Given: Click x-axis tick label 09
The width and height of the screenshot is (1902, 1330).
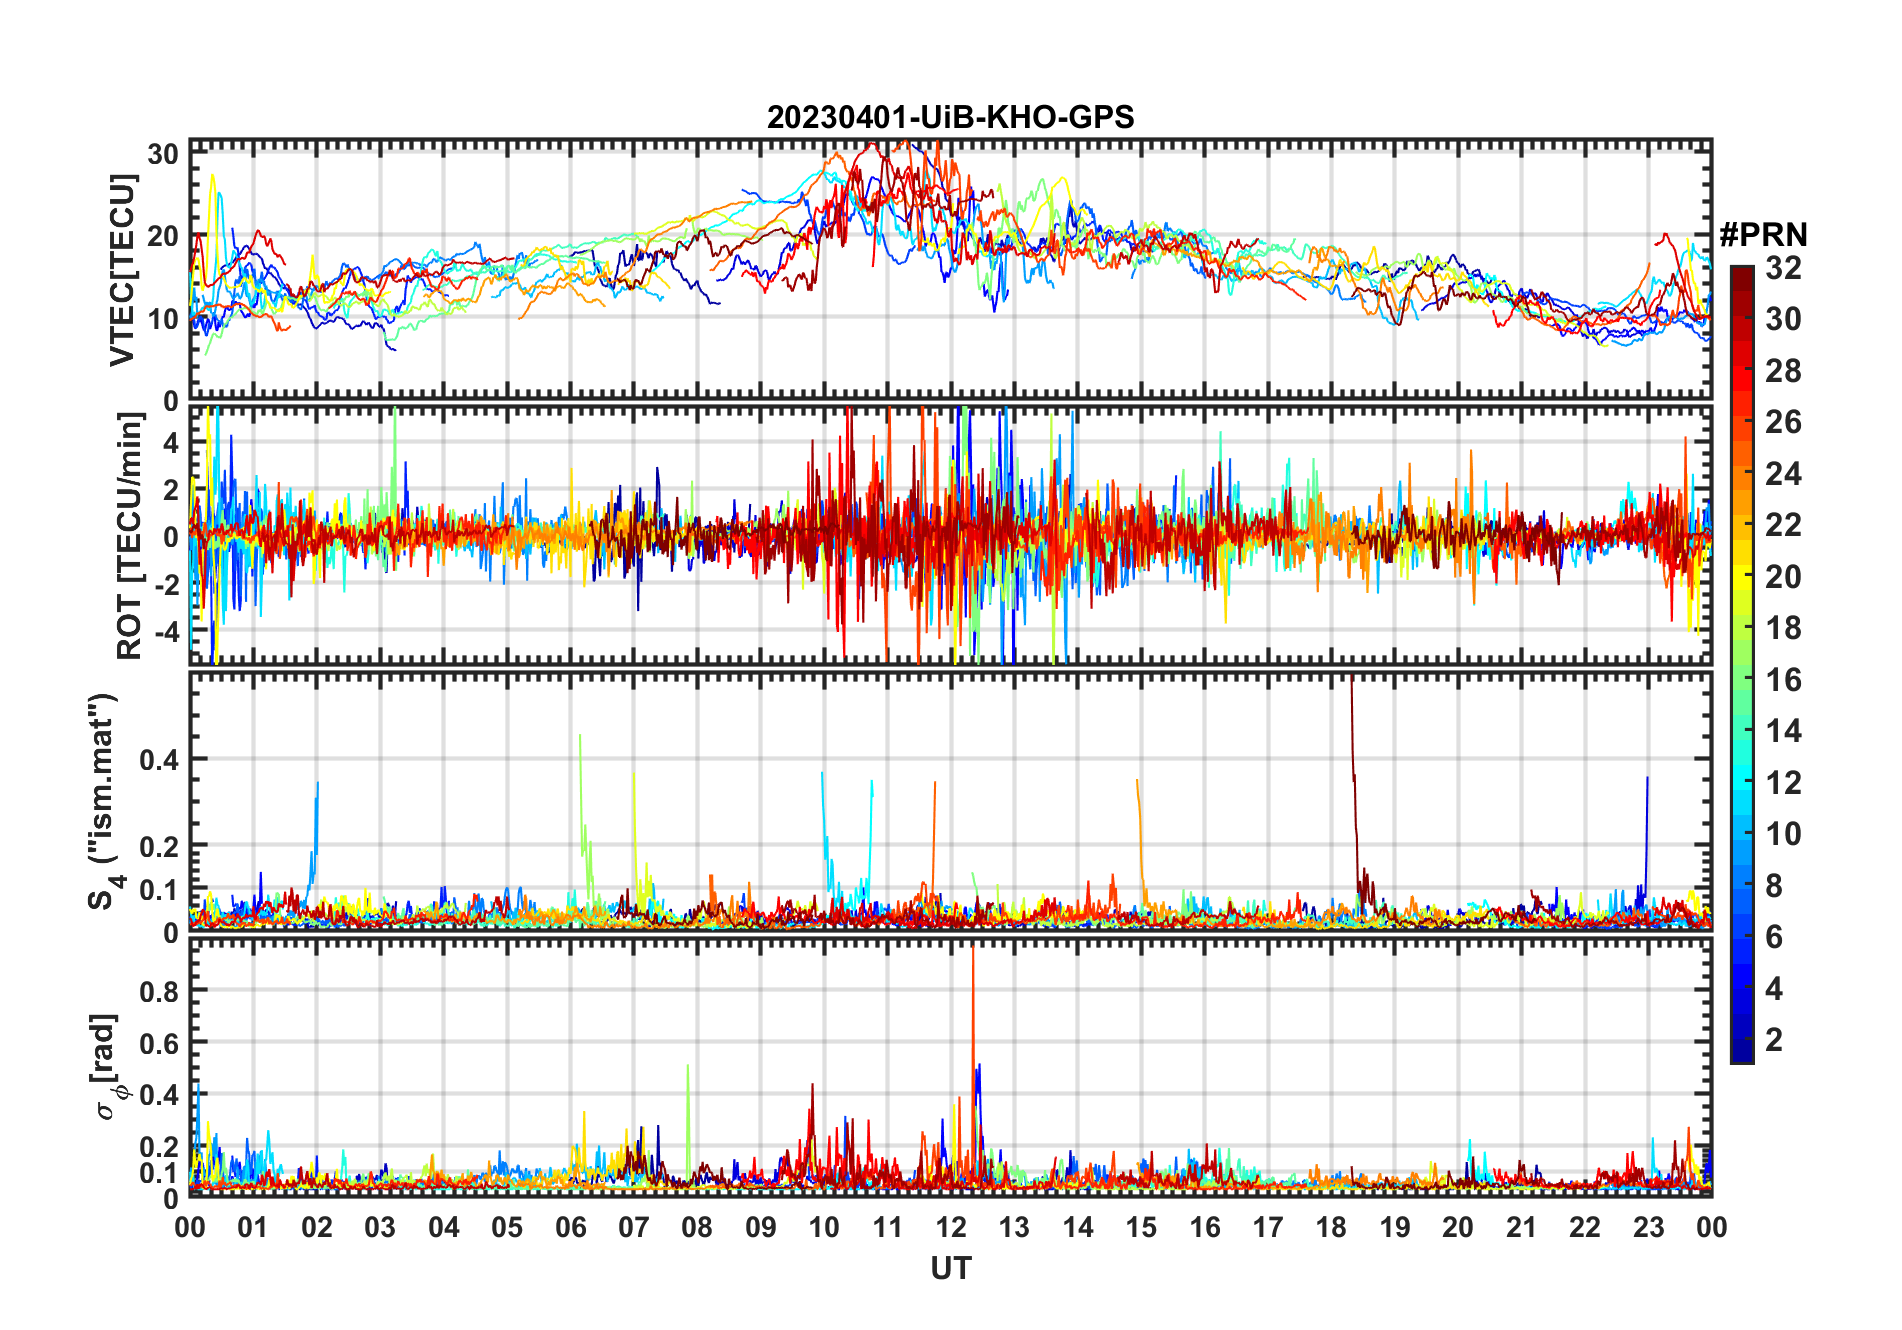Looking at the screenshot, I should (x=760, y=1227).
